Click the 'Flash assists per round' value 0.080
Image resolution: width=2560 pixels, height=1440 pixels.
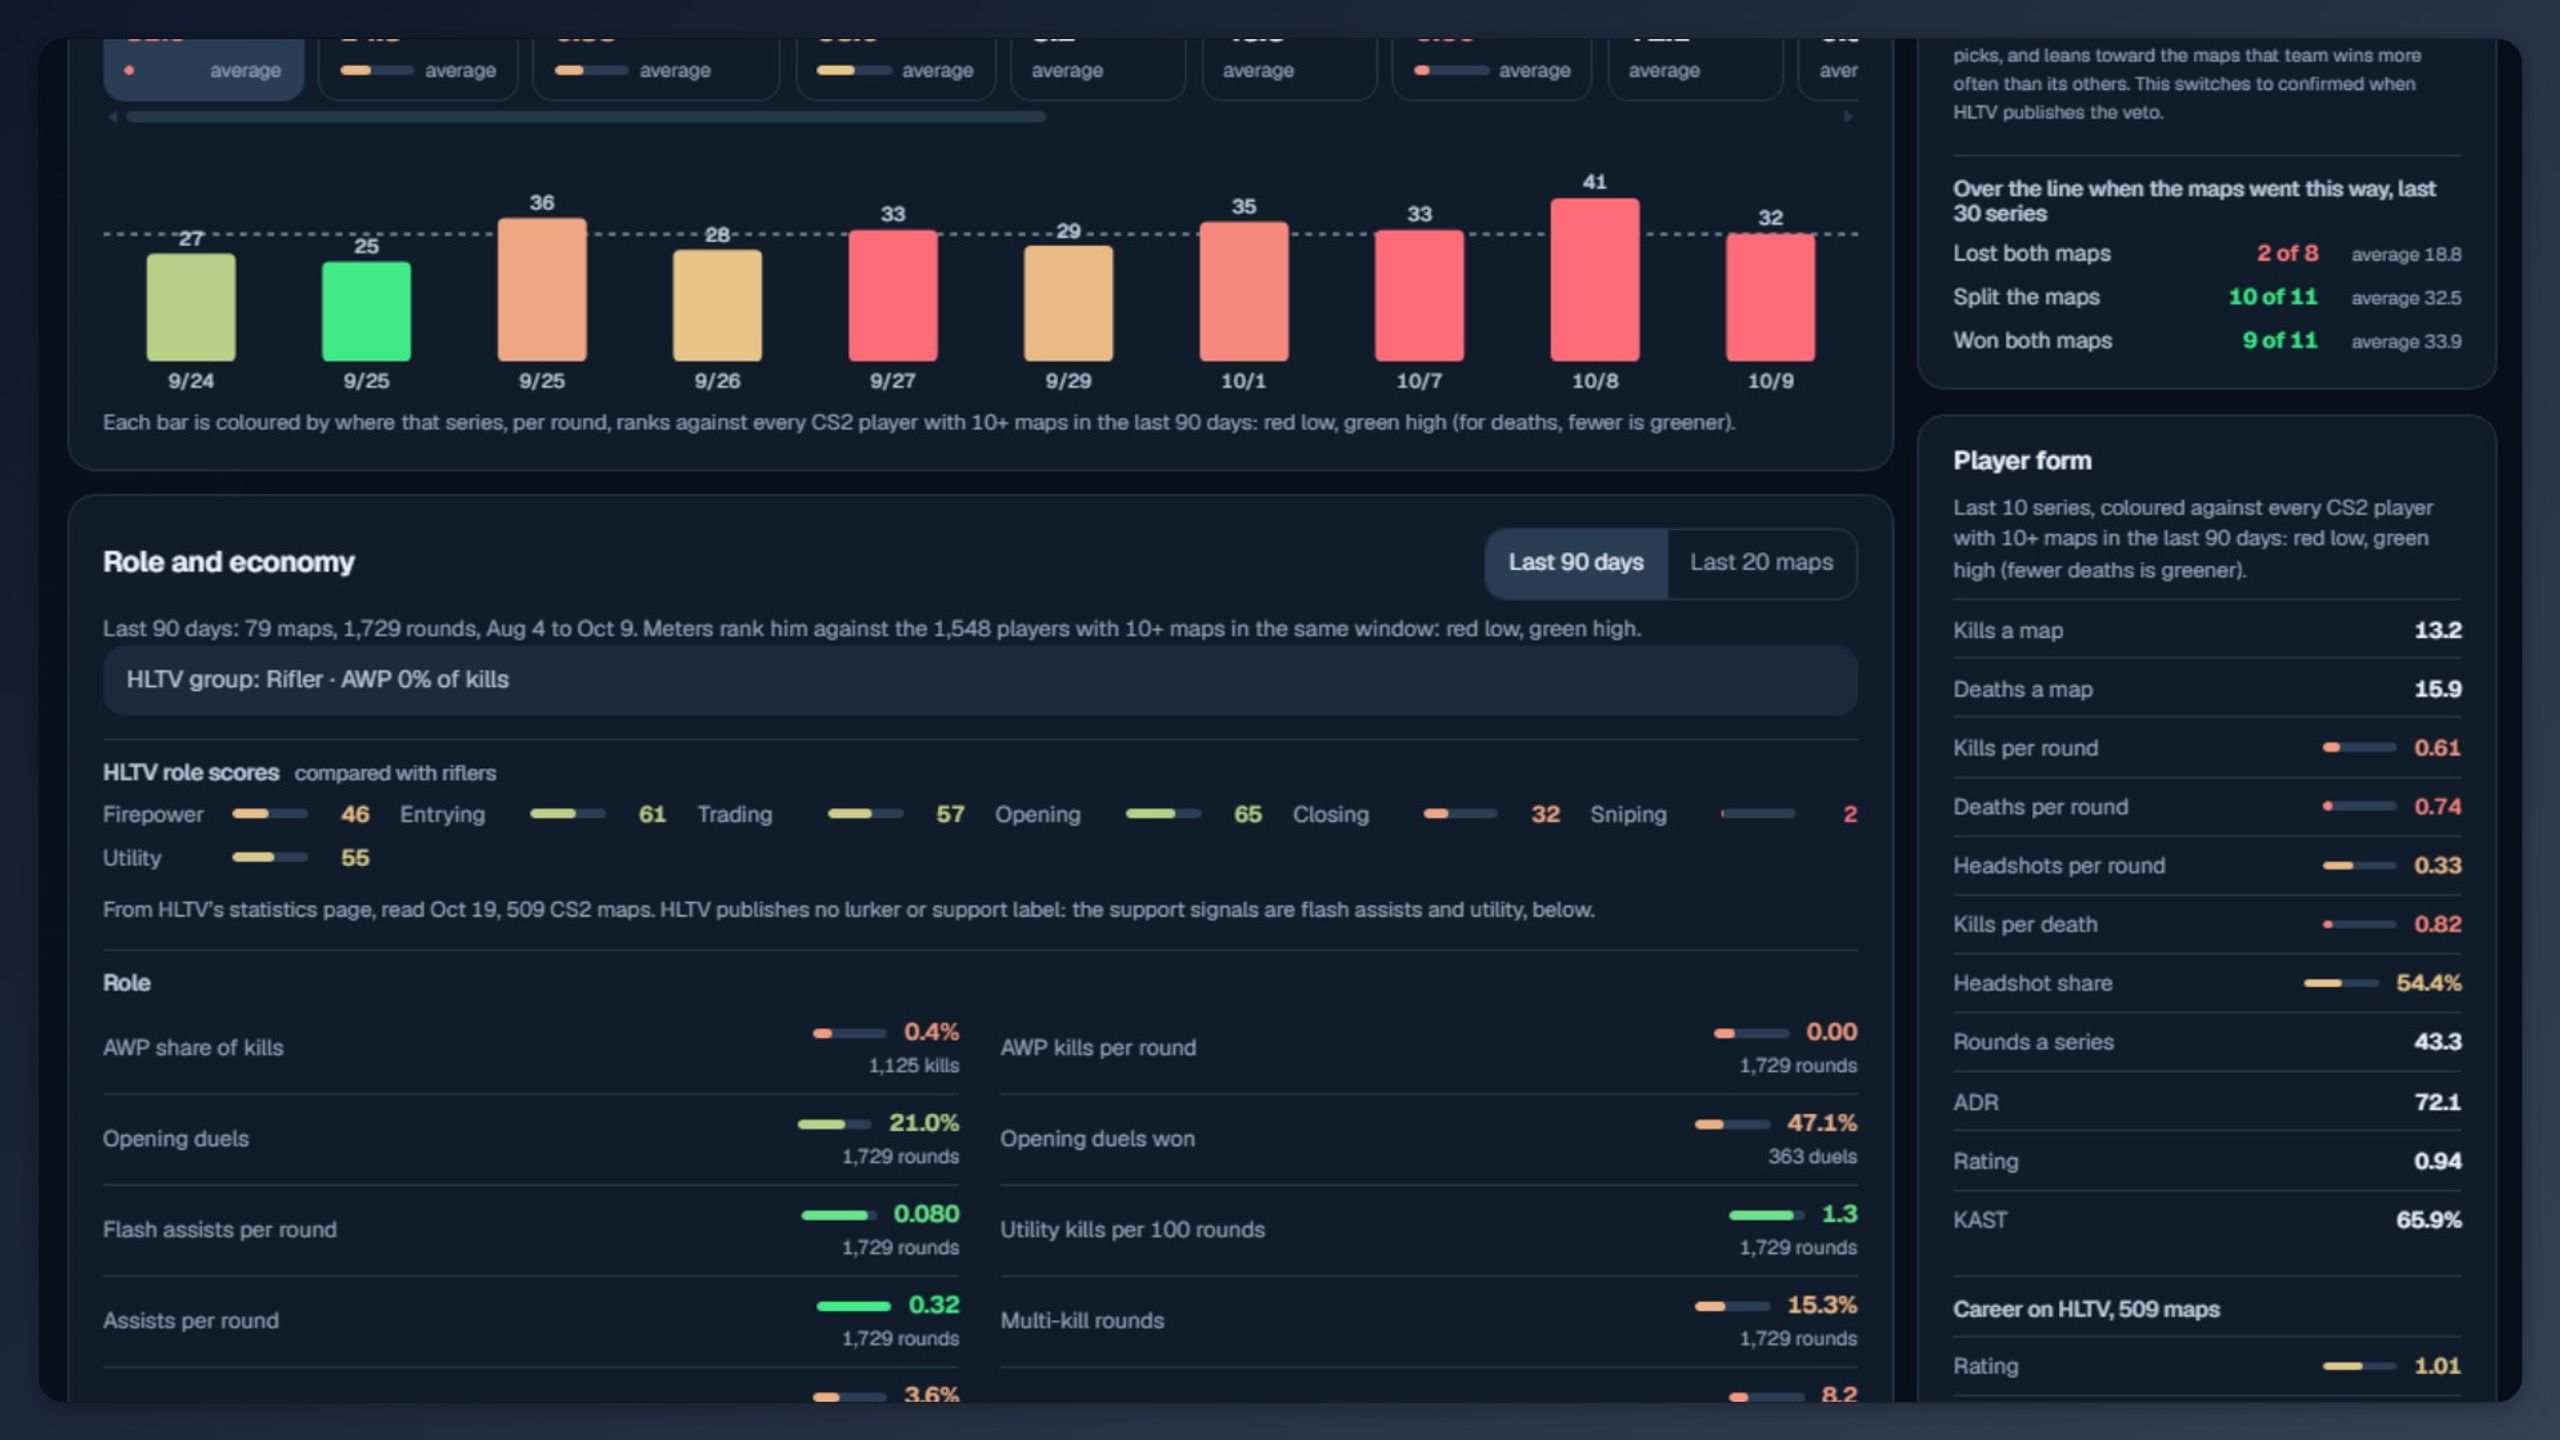coord(926,1214)
